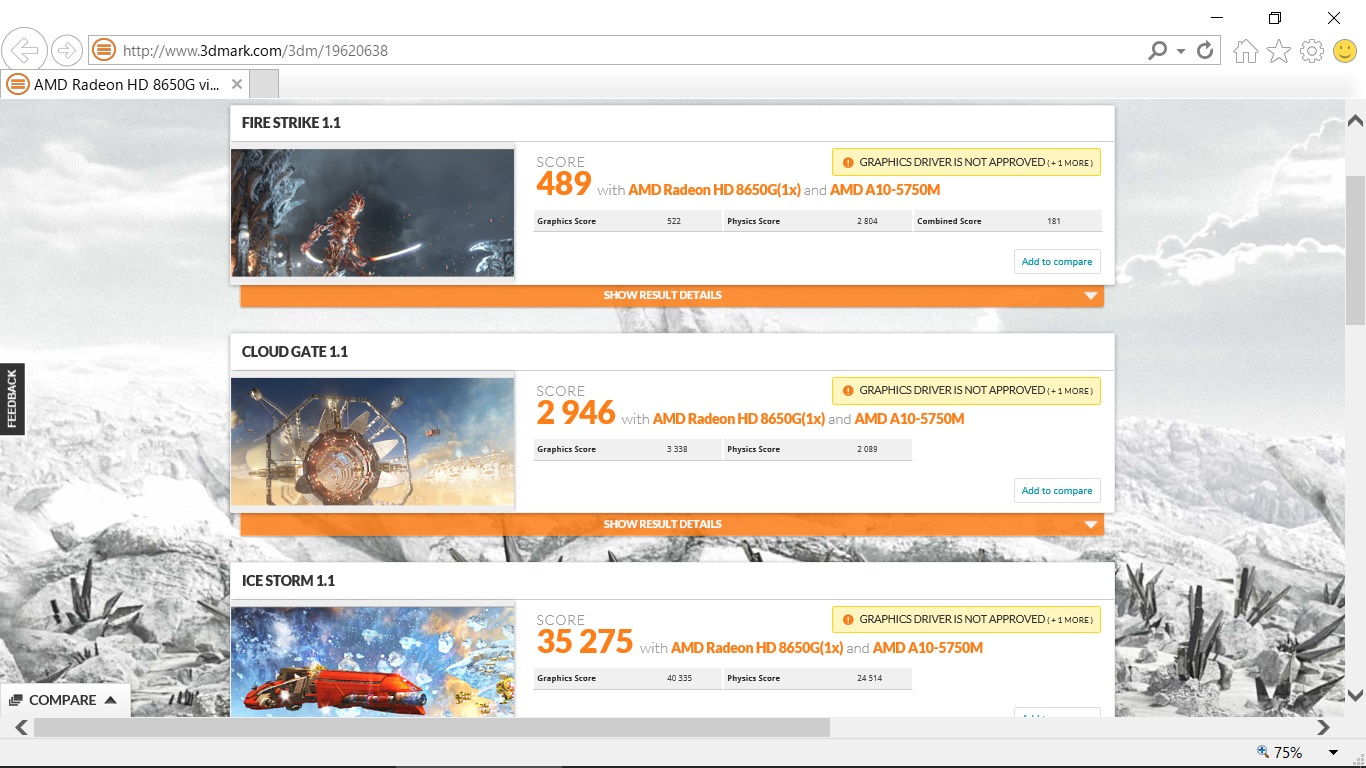Screen dimensions: 1366x768
Task: Click the search magnifier icon in address bar
Action: click(1158, 50)
